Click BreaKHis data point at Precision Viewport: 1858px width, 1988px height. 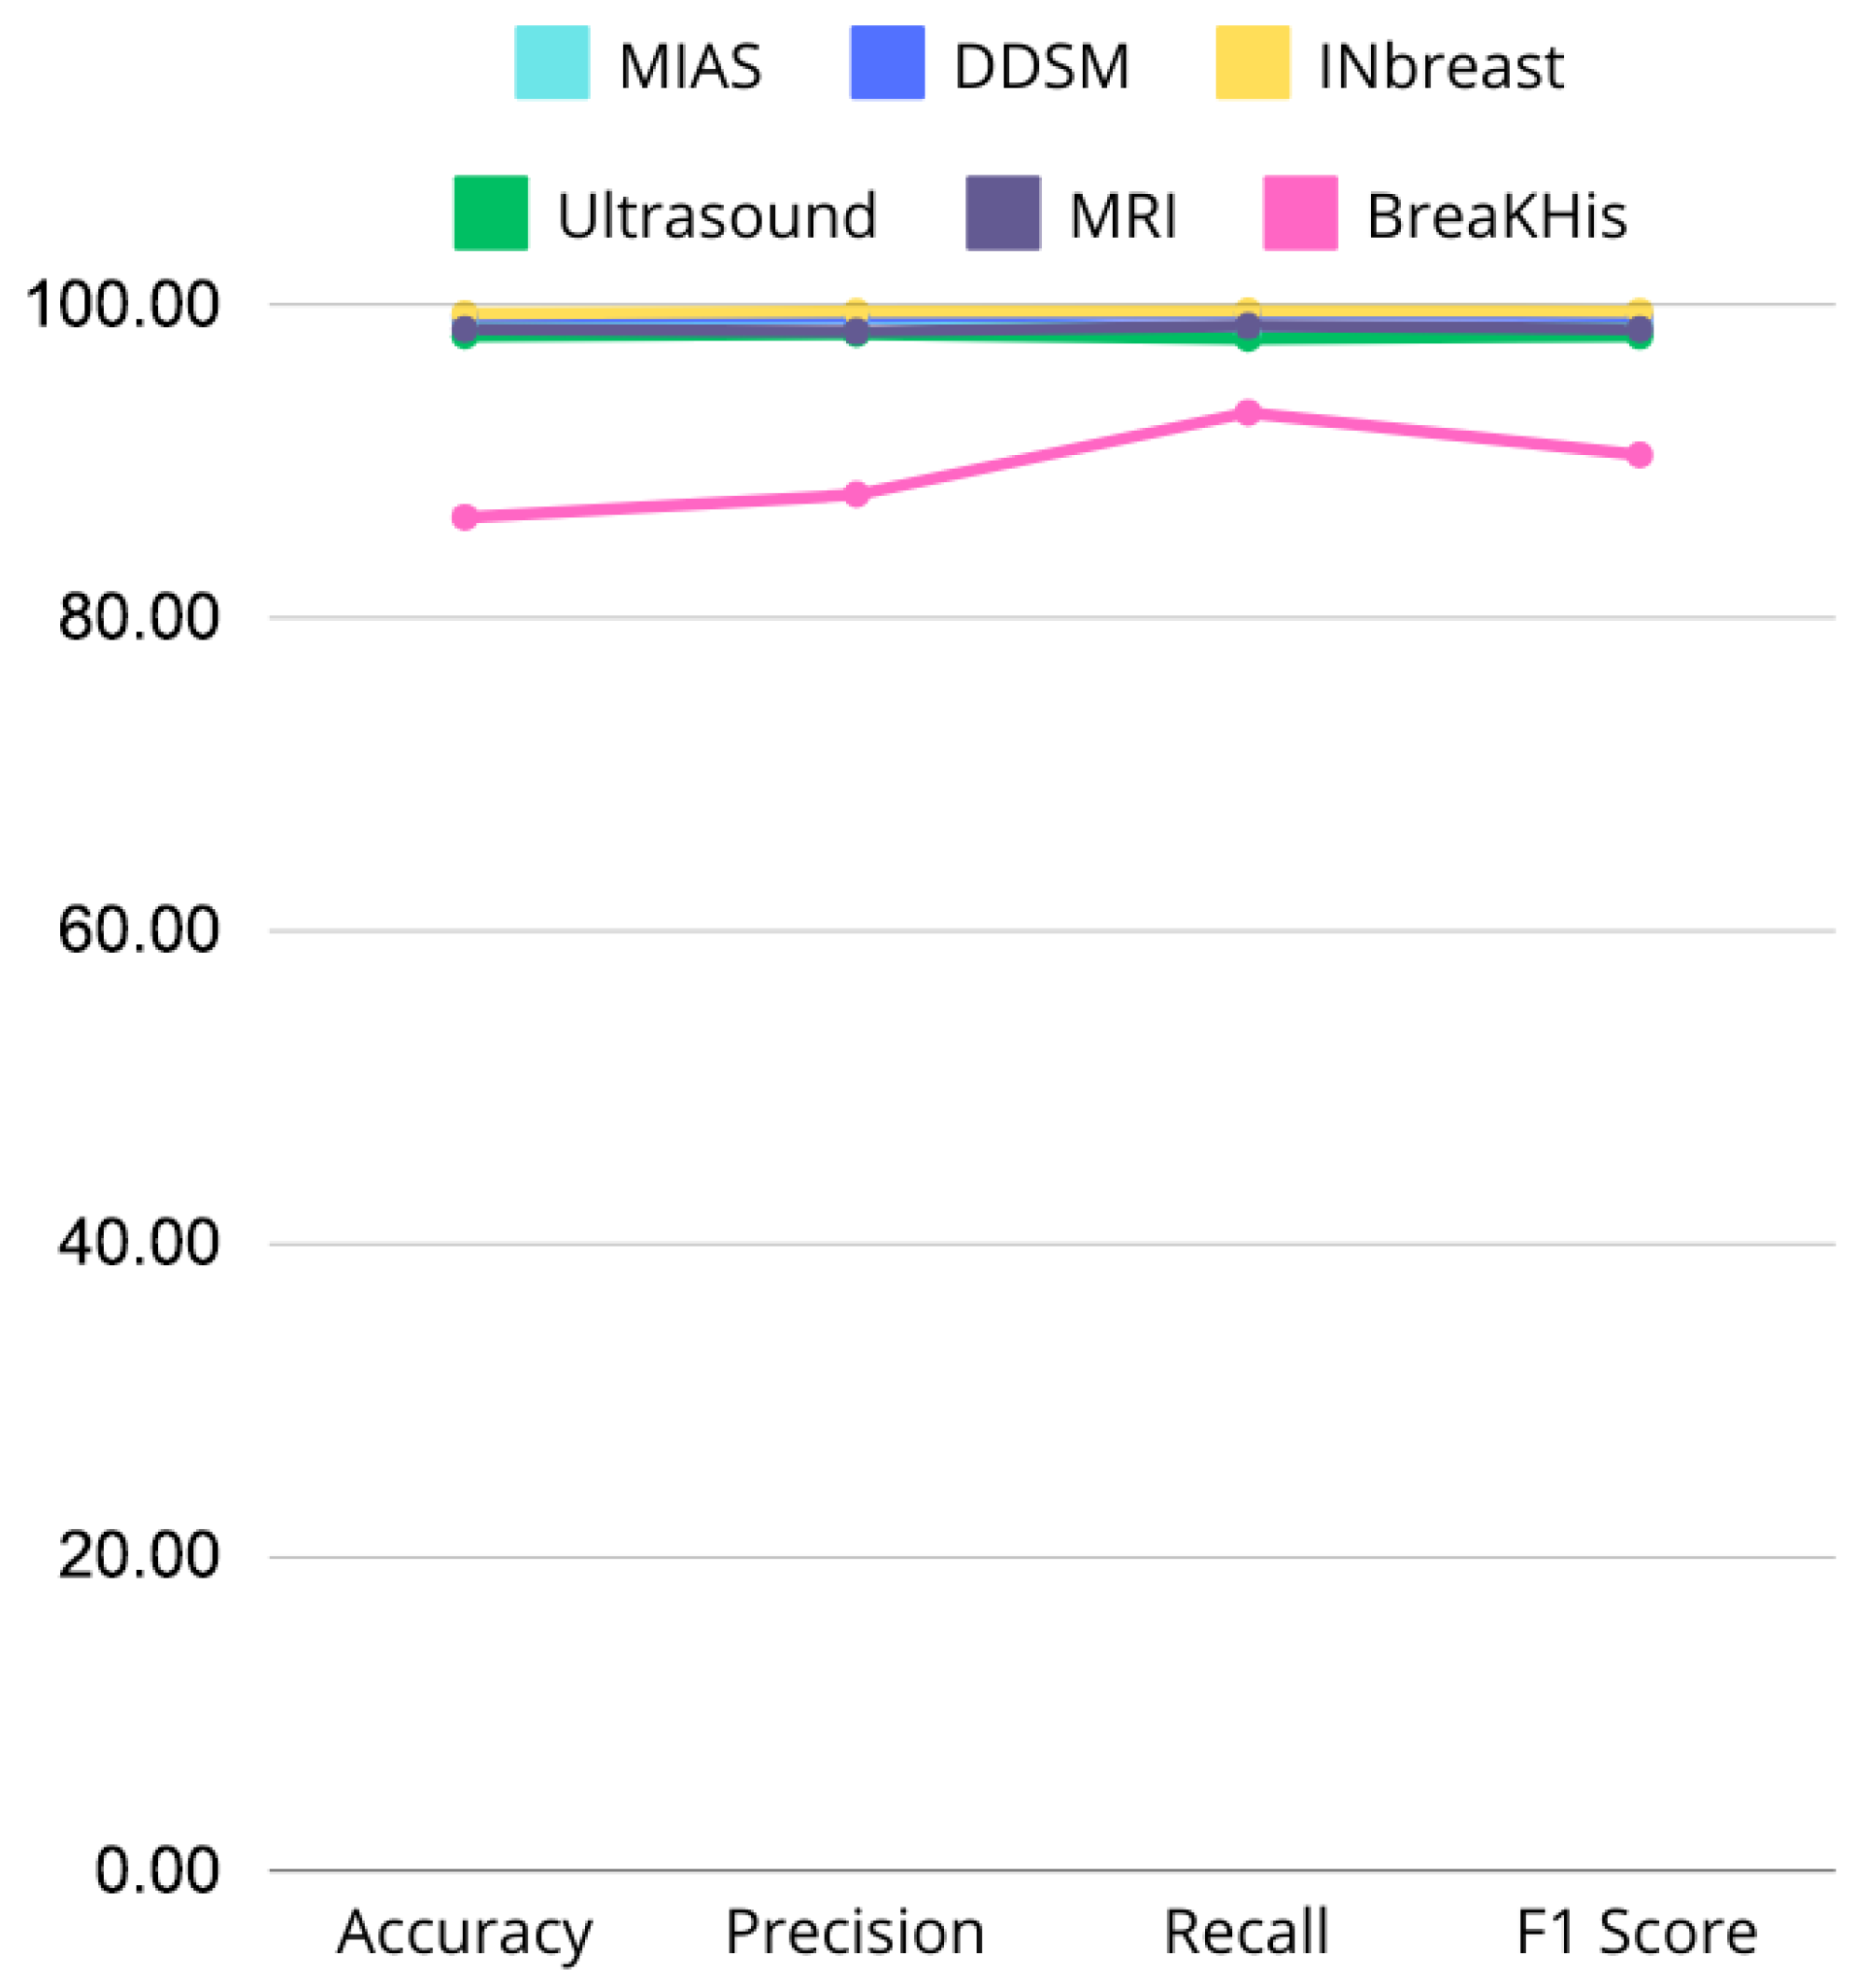coord(856,494)
